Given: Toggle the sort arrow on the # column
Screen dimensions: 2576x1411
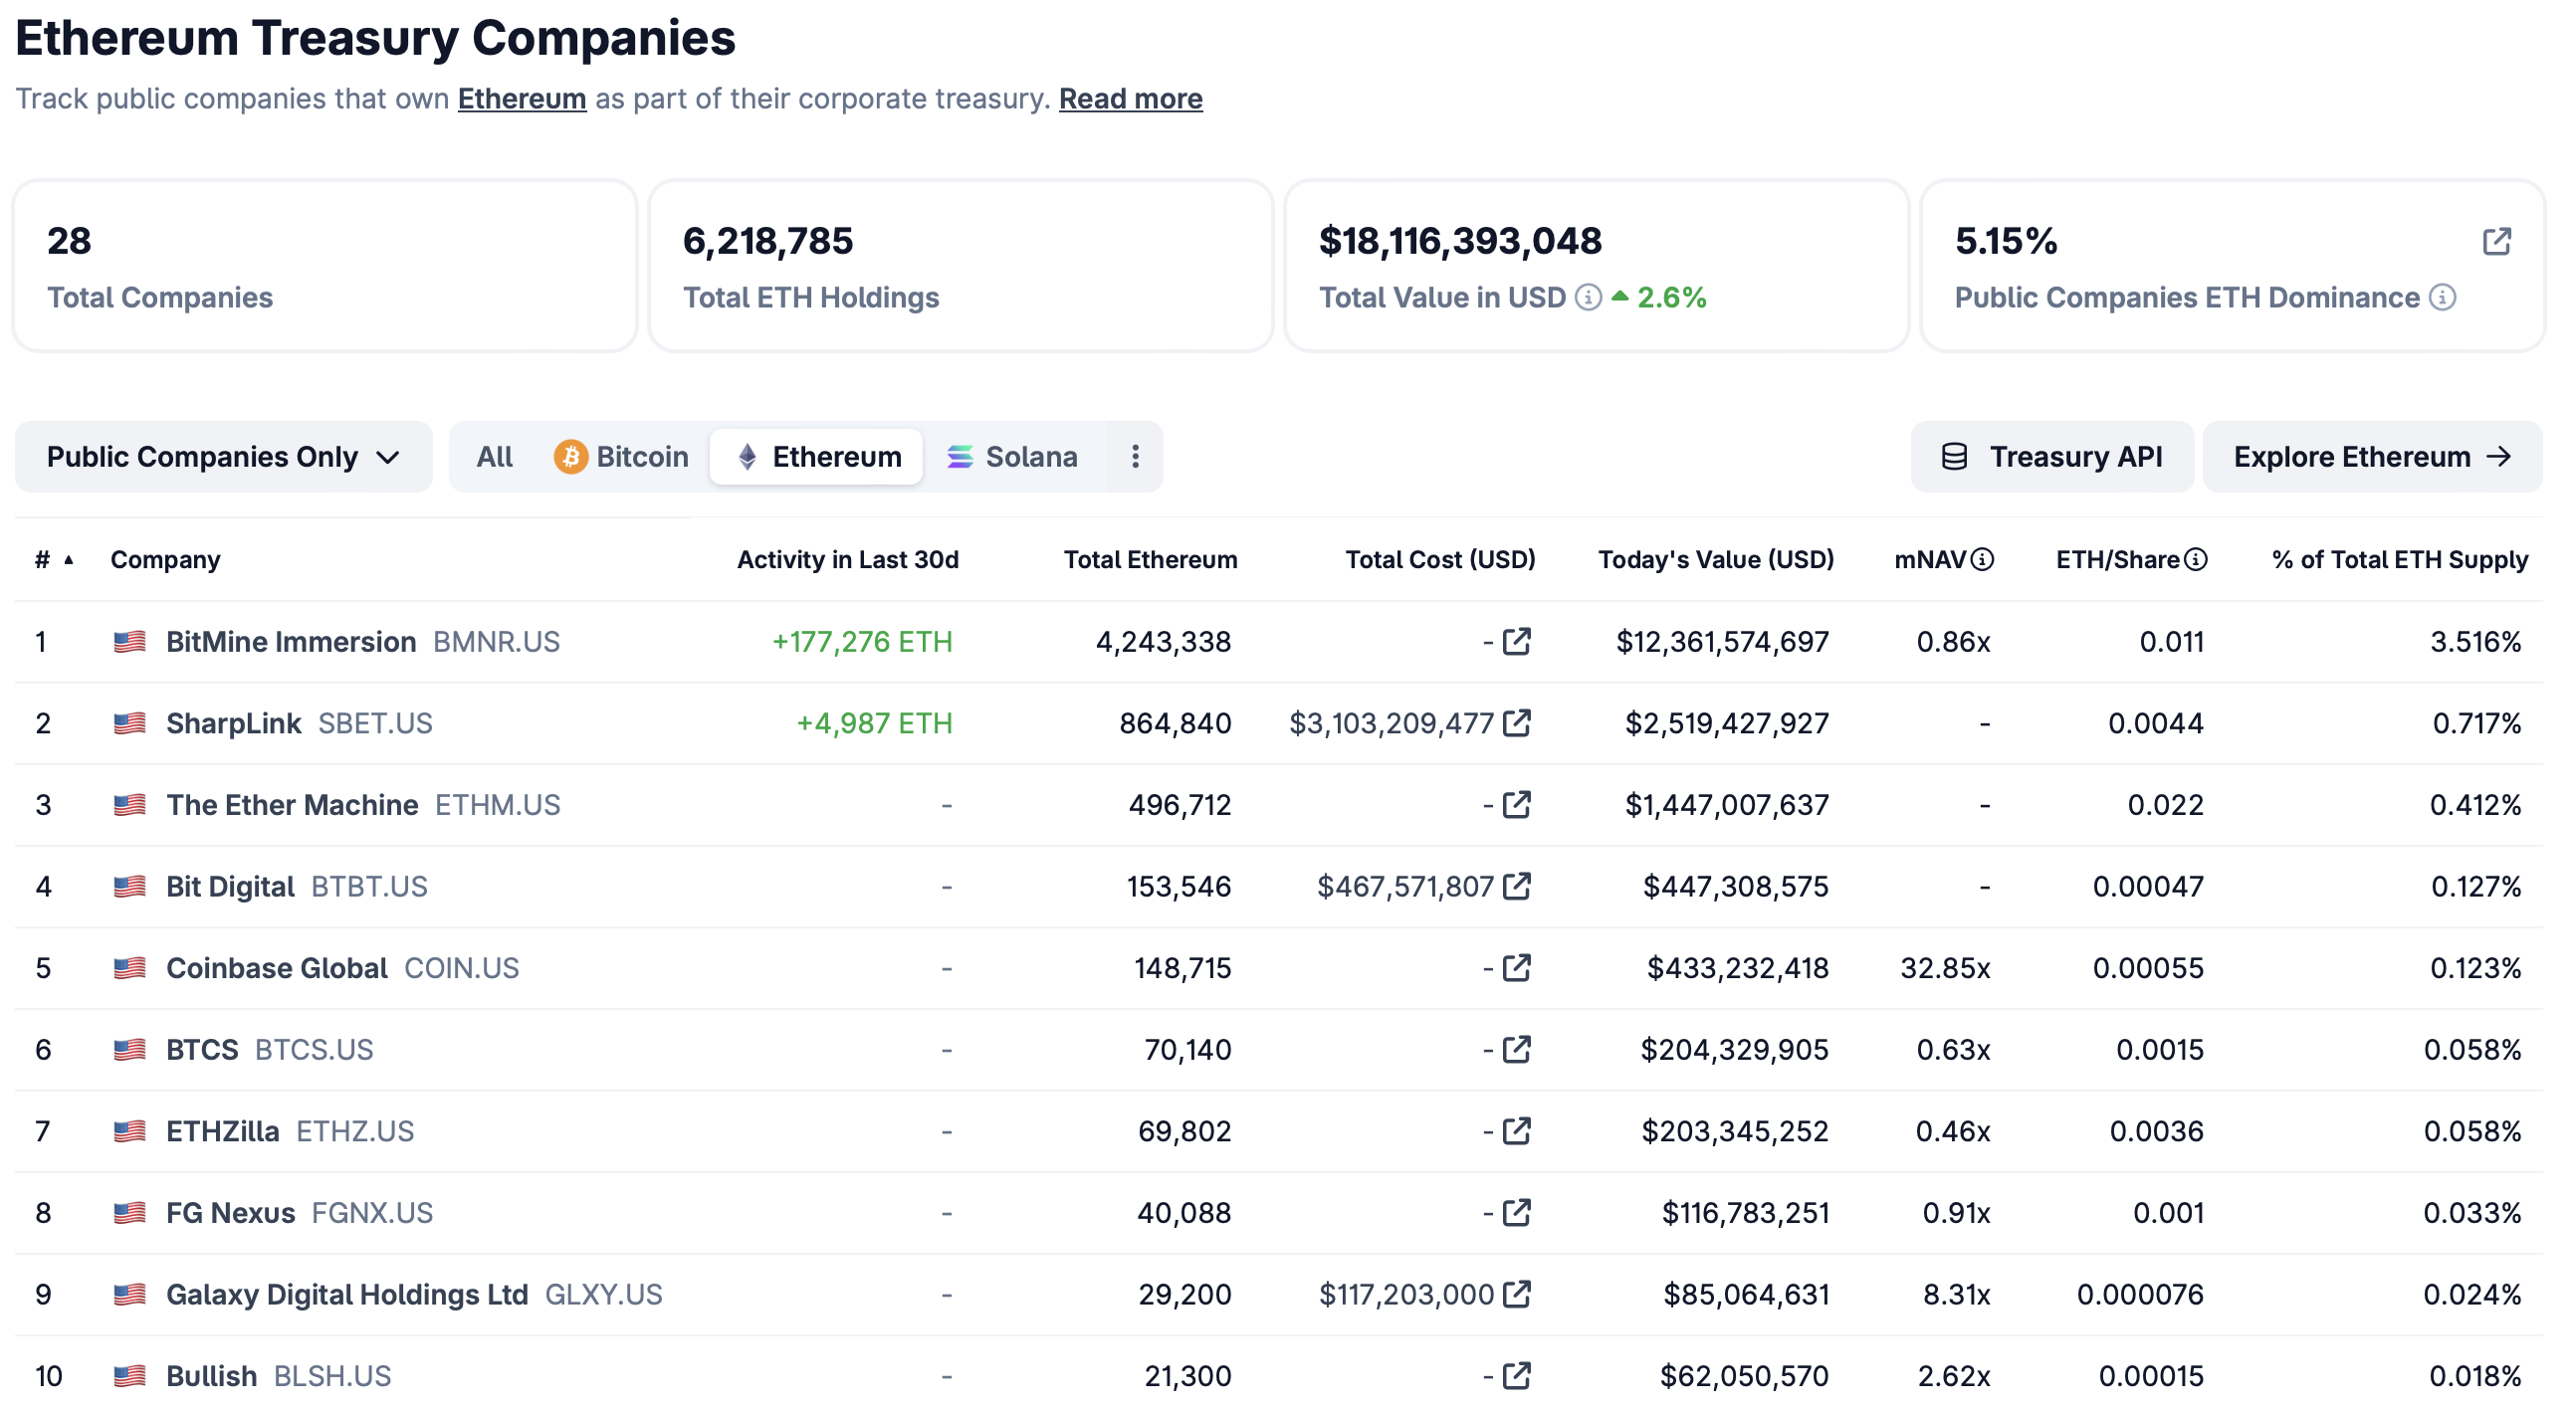Looking at the screenshot, I should (68, 561).
